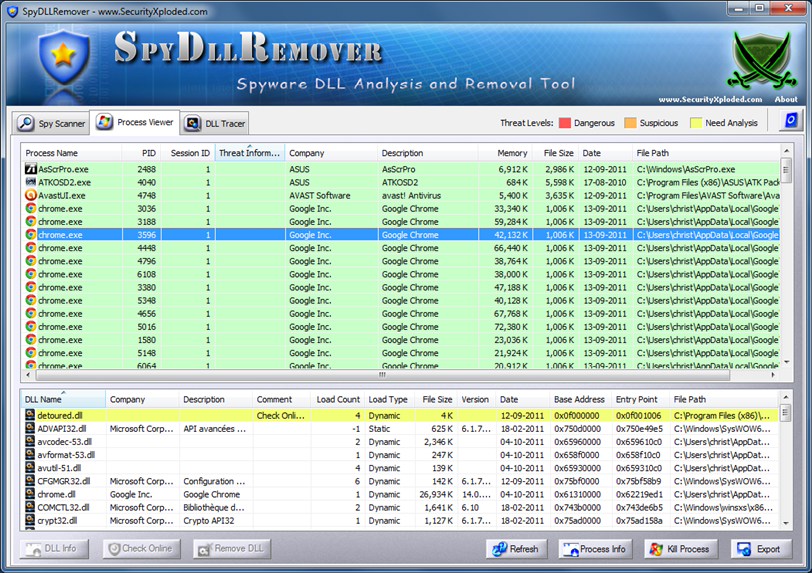
Task: Click DLL list vertical scrollbar down arrow
Action: [x=786, y=523]
